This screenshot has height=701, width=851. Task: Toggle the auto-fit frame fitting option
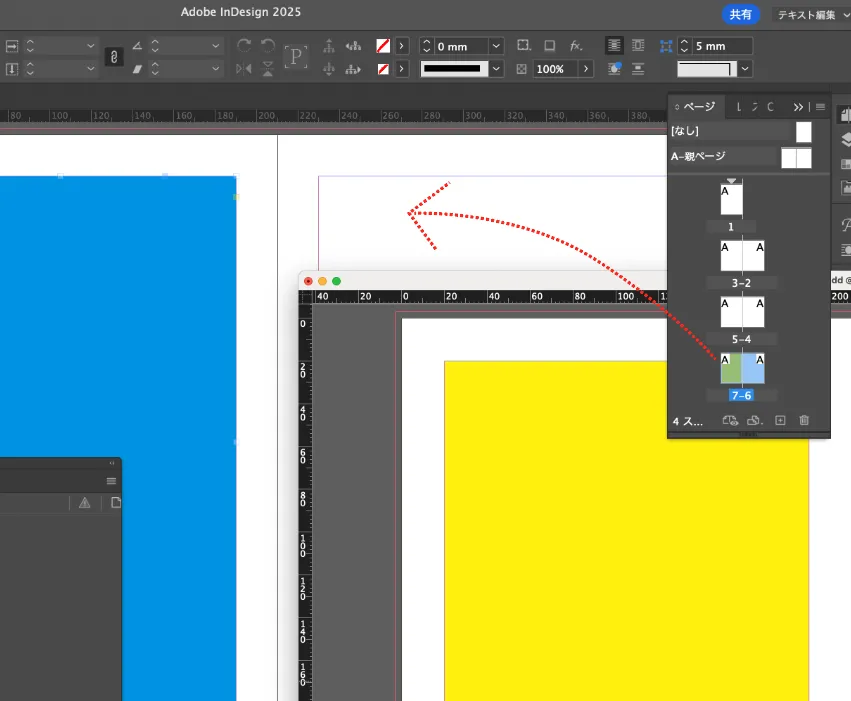(523, 45)
